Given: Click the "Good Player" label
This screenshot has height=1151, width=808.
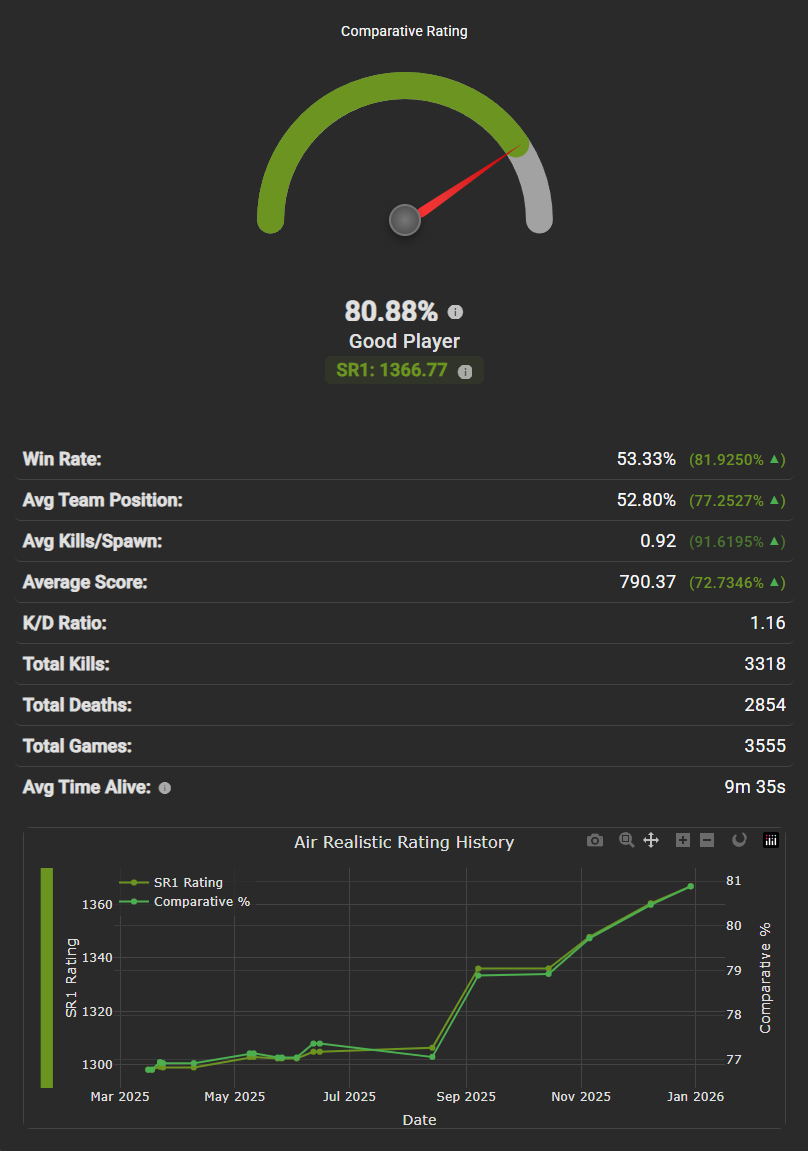Looking at the screenshot, I should [x=404, y=341].
